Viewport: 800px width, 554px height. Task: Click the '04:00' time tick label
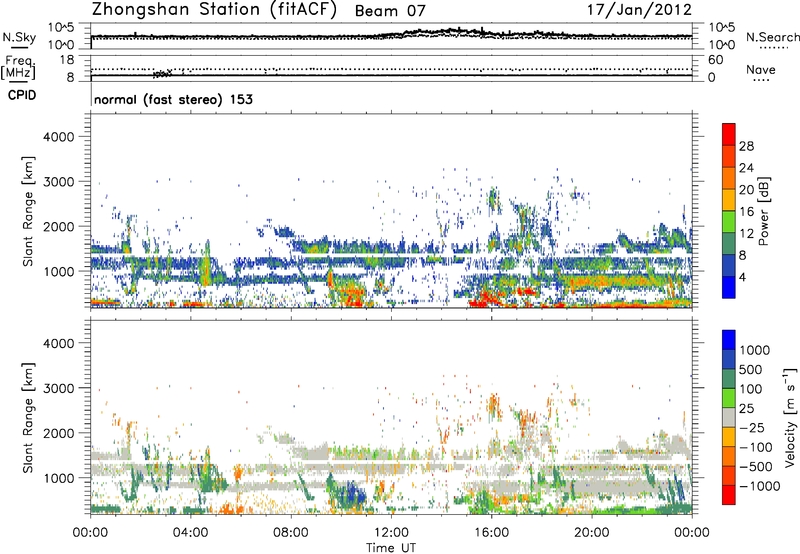[191, 533]
